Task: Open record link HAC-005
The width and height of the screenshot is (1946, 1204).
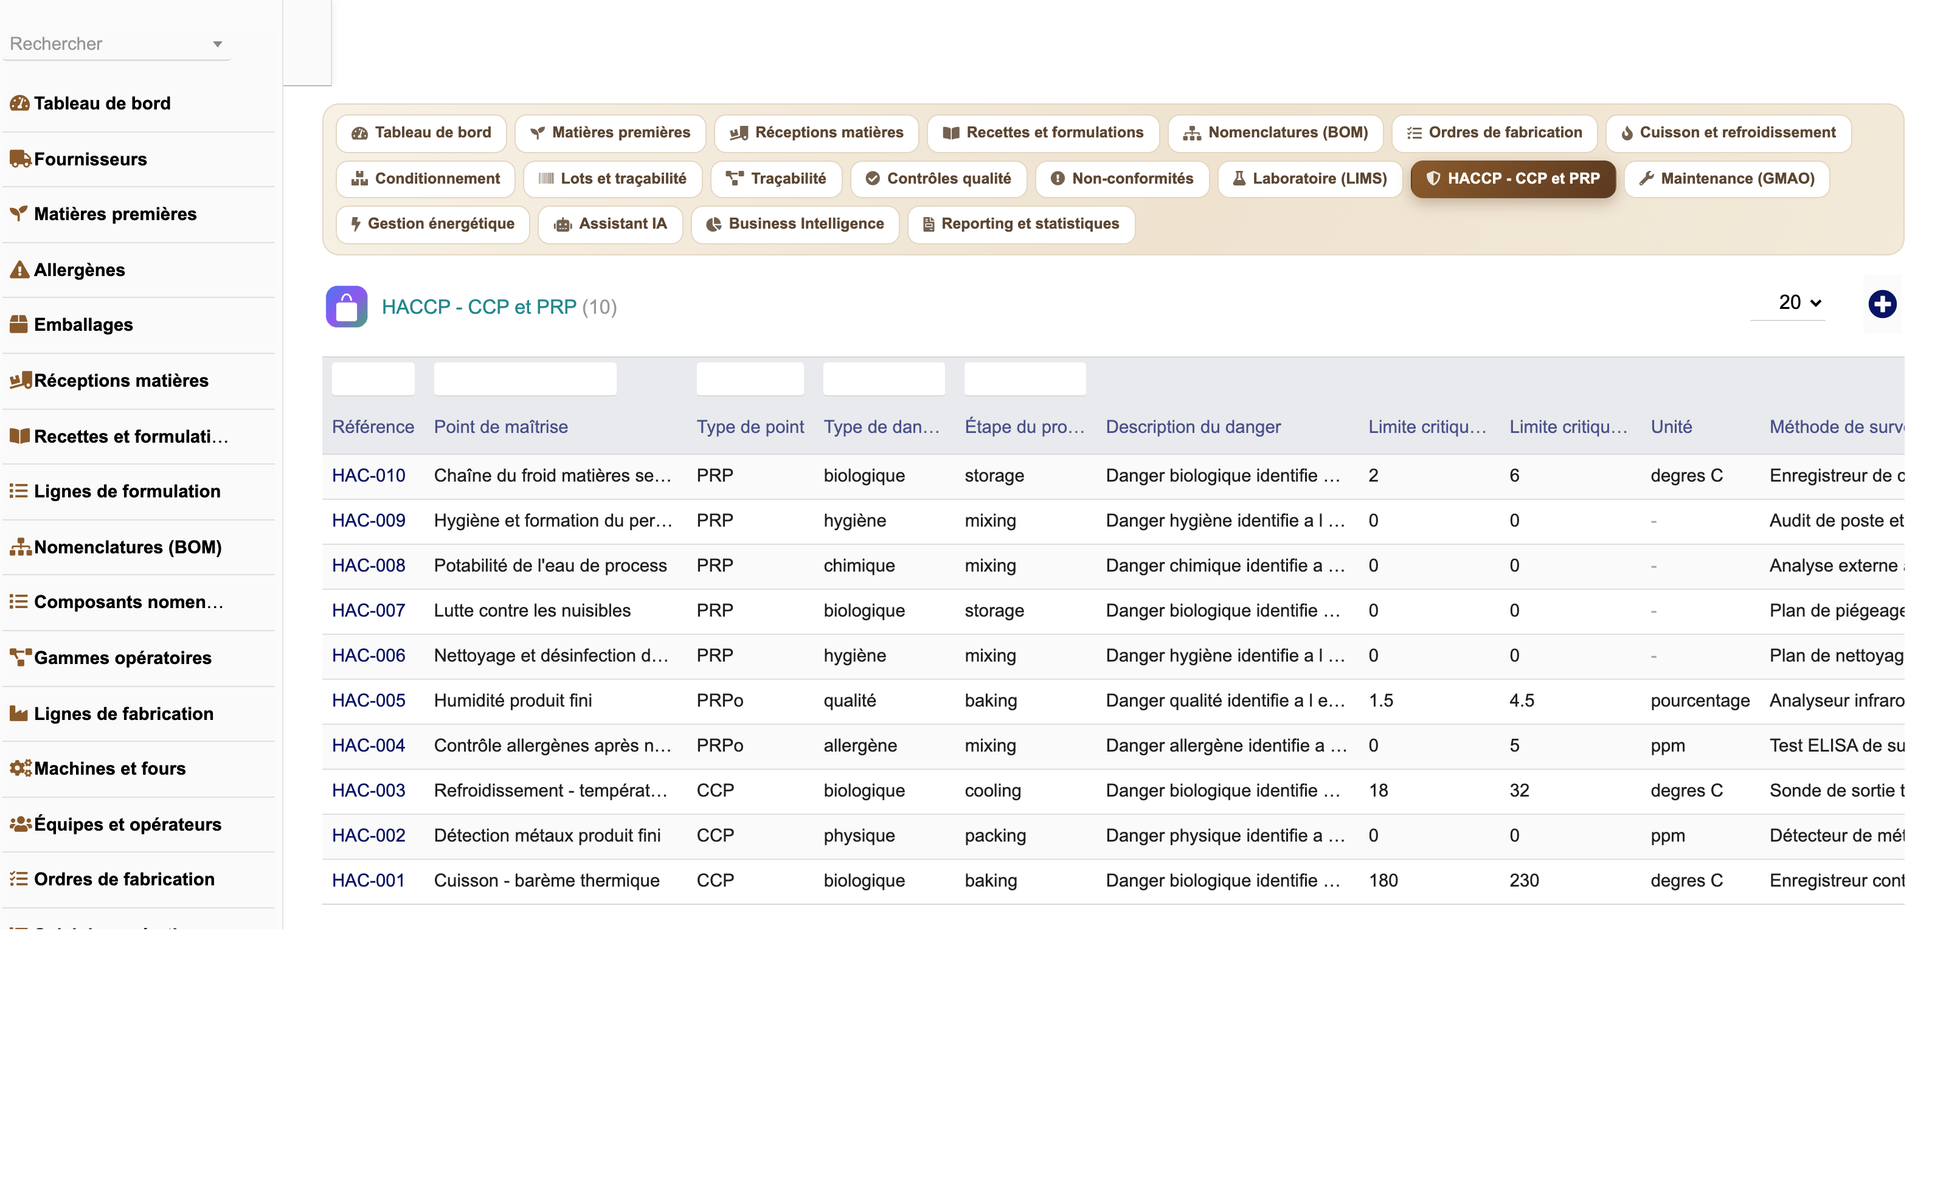Action: [369, 701]
